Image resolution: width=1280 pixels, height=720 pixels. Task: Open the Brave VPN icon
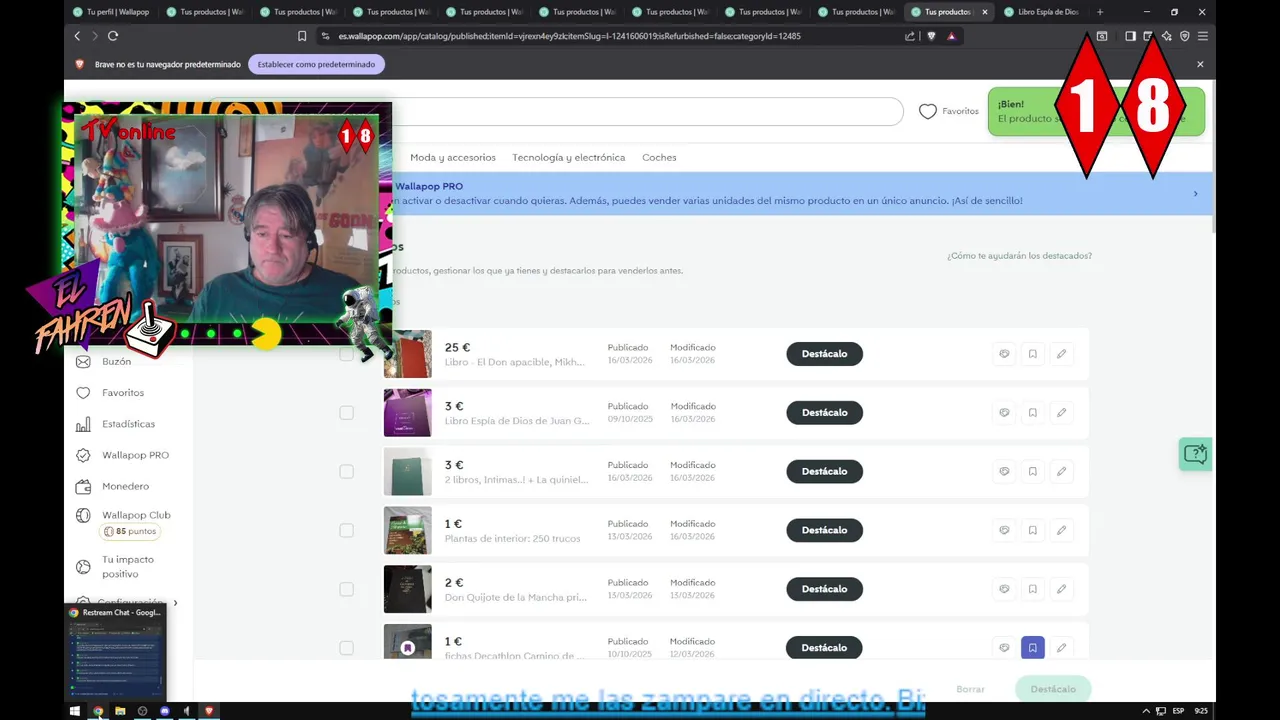click(x=1185, y=36)
